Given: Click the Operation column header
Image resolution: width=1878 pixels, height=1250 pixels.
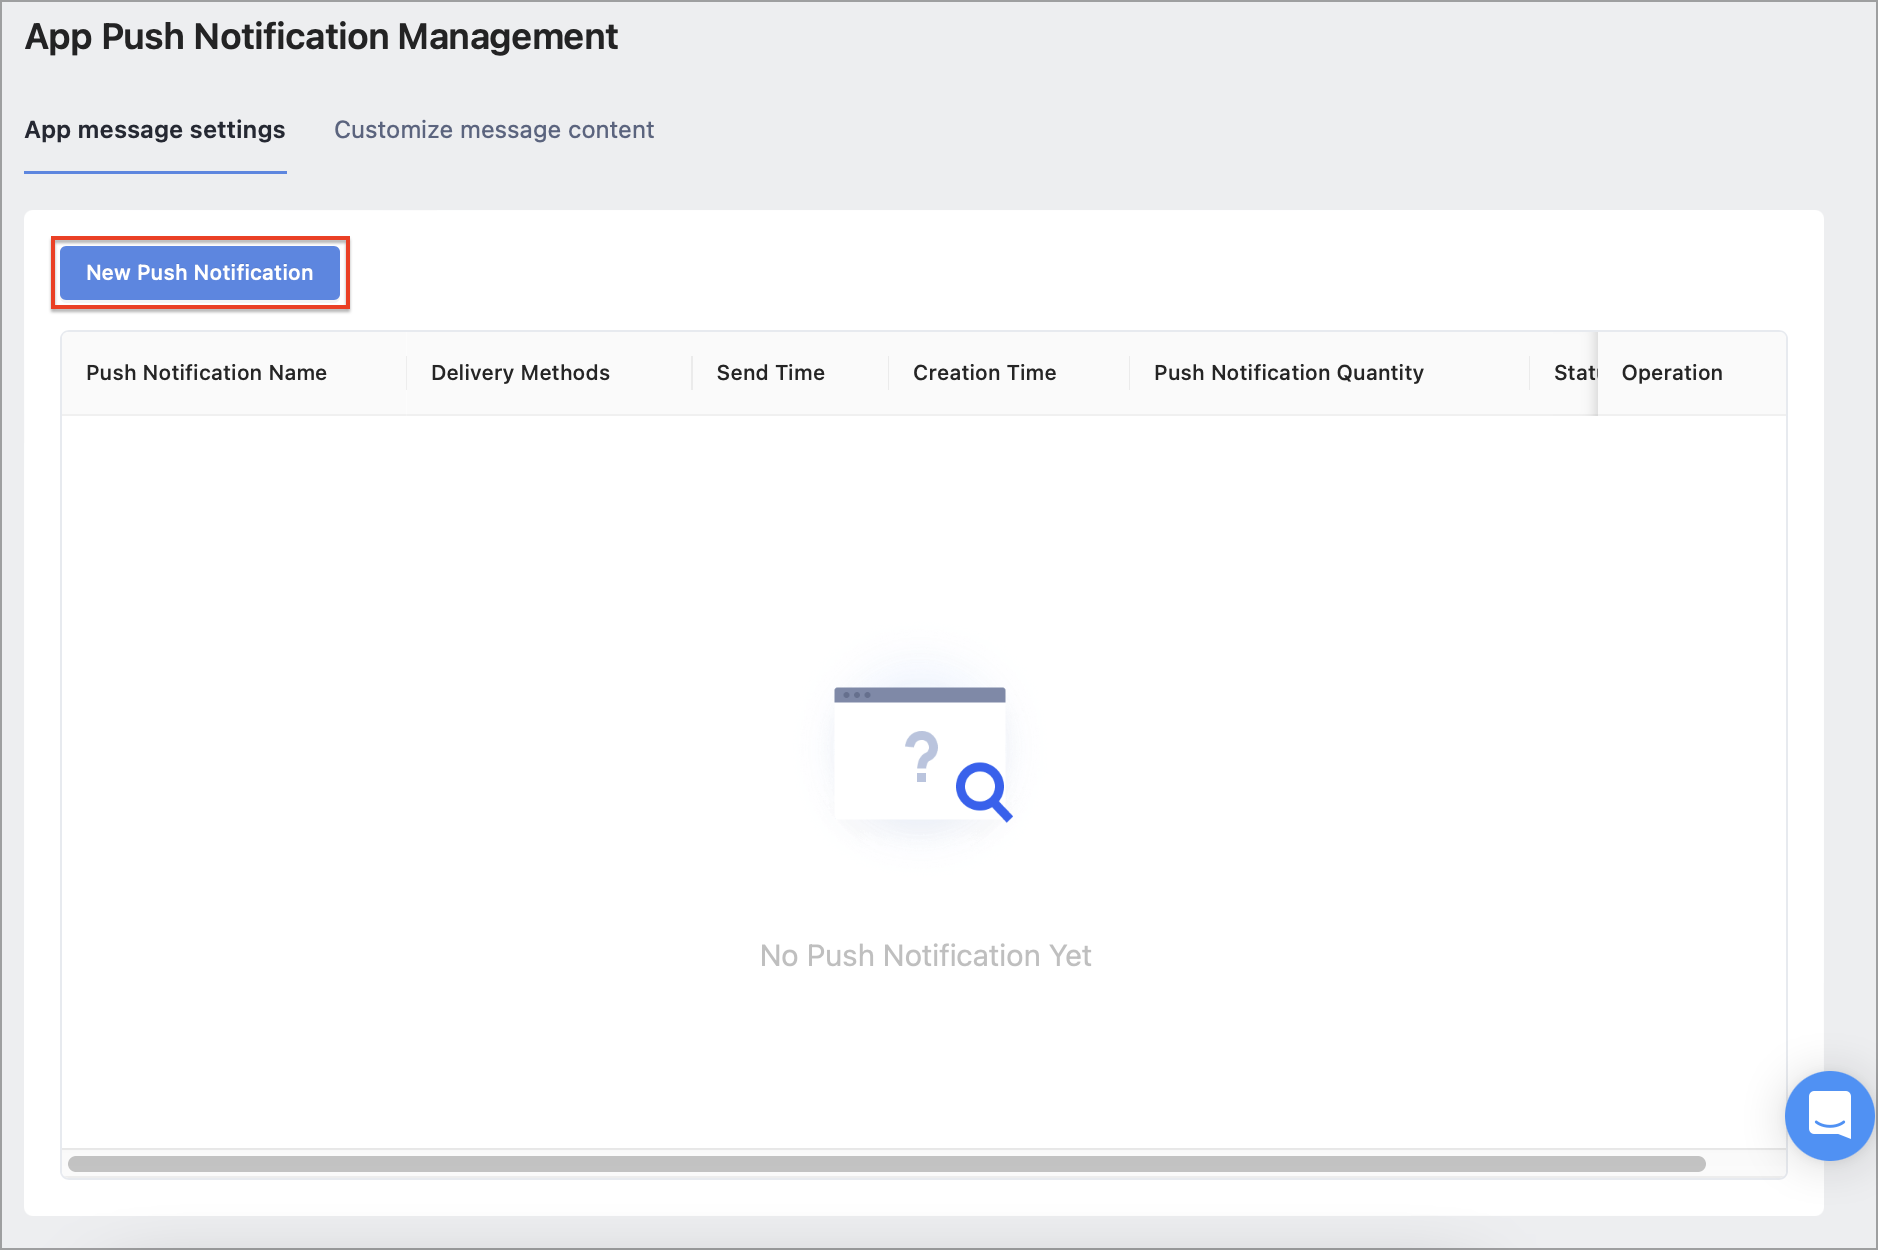Looking at the screenshot, I should pos(1670,372).
